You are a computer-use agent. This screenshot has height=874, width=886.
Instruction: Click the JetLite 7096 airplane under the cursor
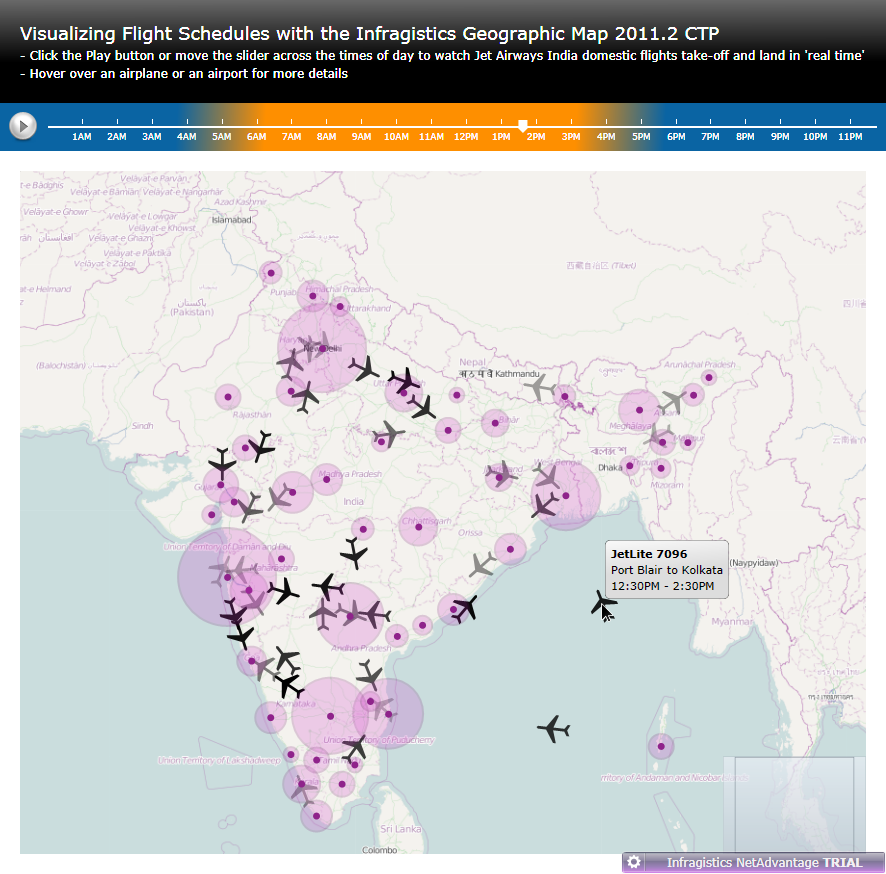[602, 602]
